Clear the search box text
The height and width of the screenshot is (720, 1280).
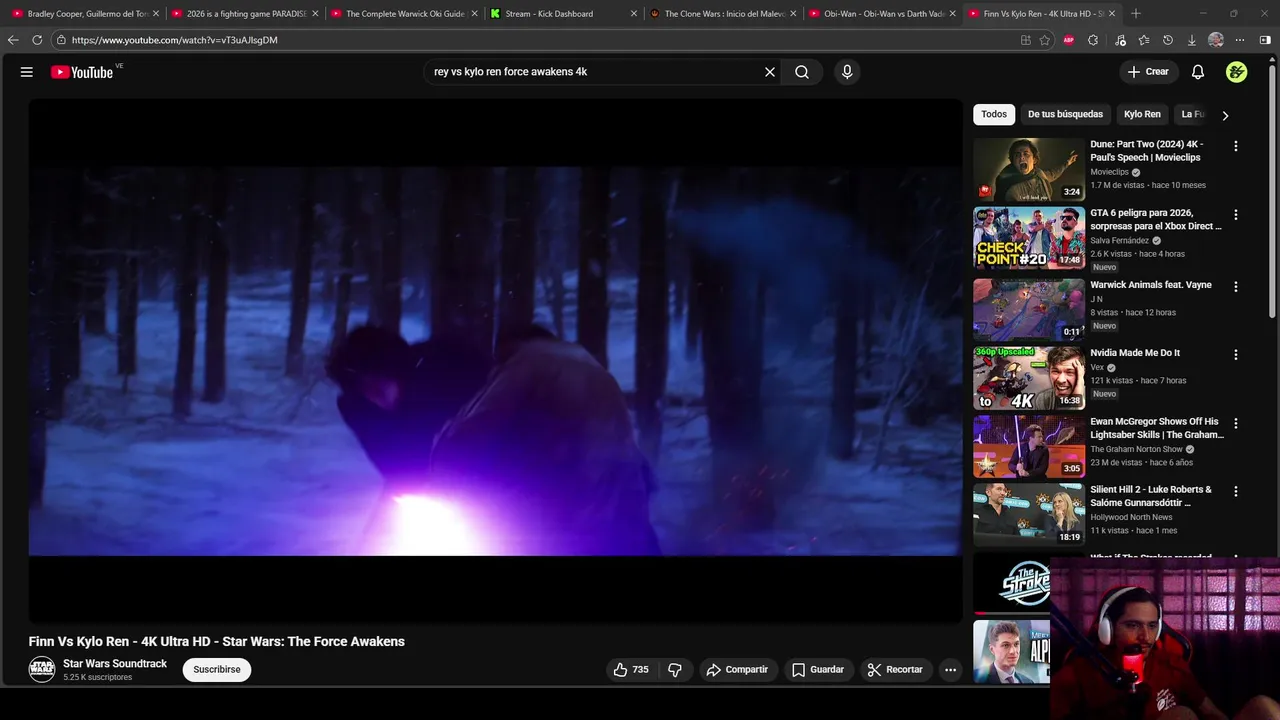[x=770, y=72]
